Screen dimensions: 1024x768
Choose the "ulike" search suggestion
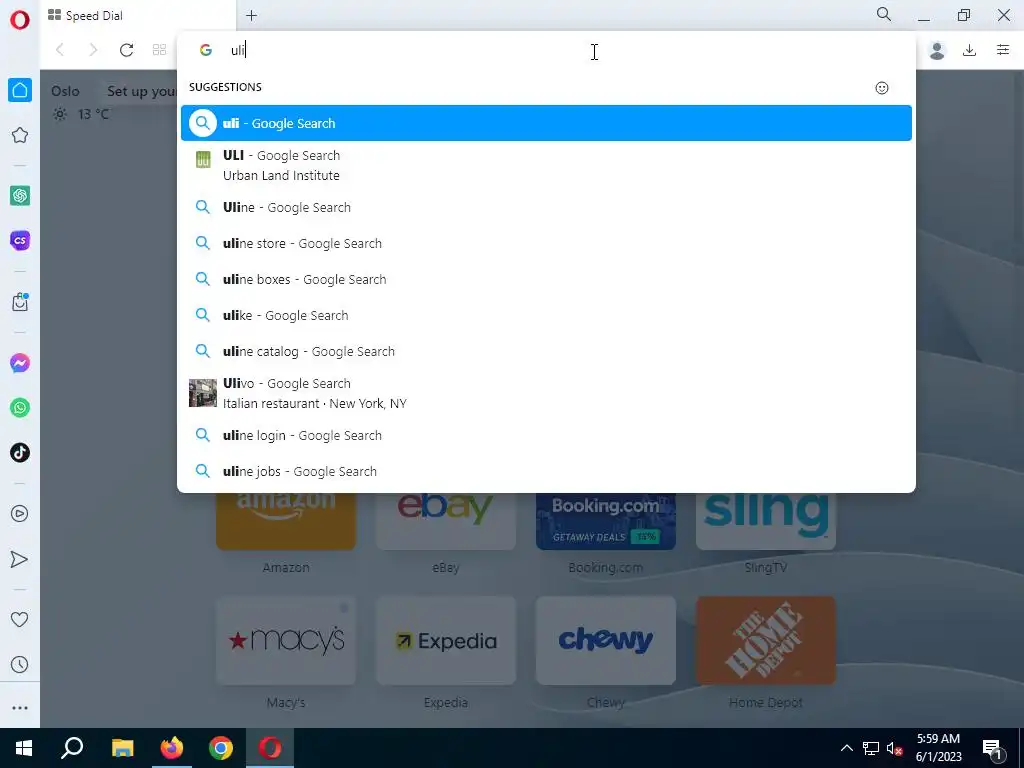pos(546,315)
